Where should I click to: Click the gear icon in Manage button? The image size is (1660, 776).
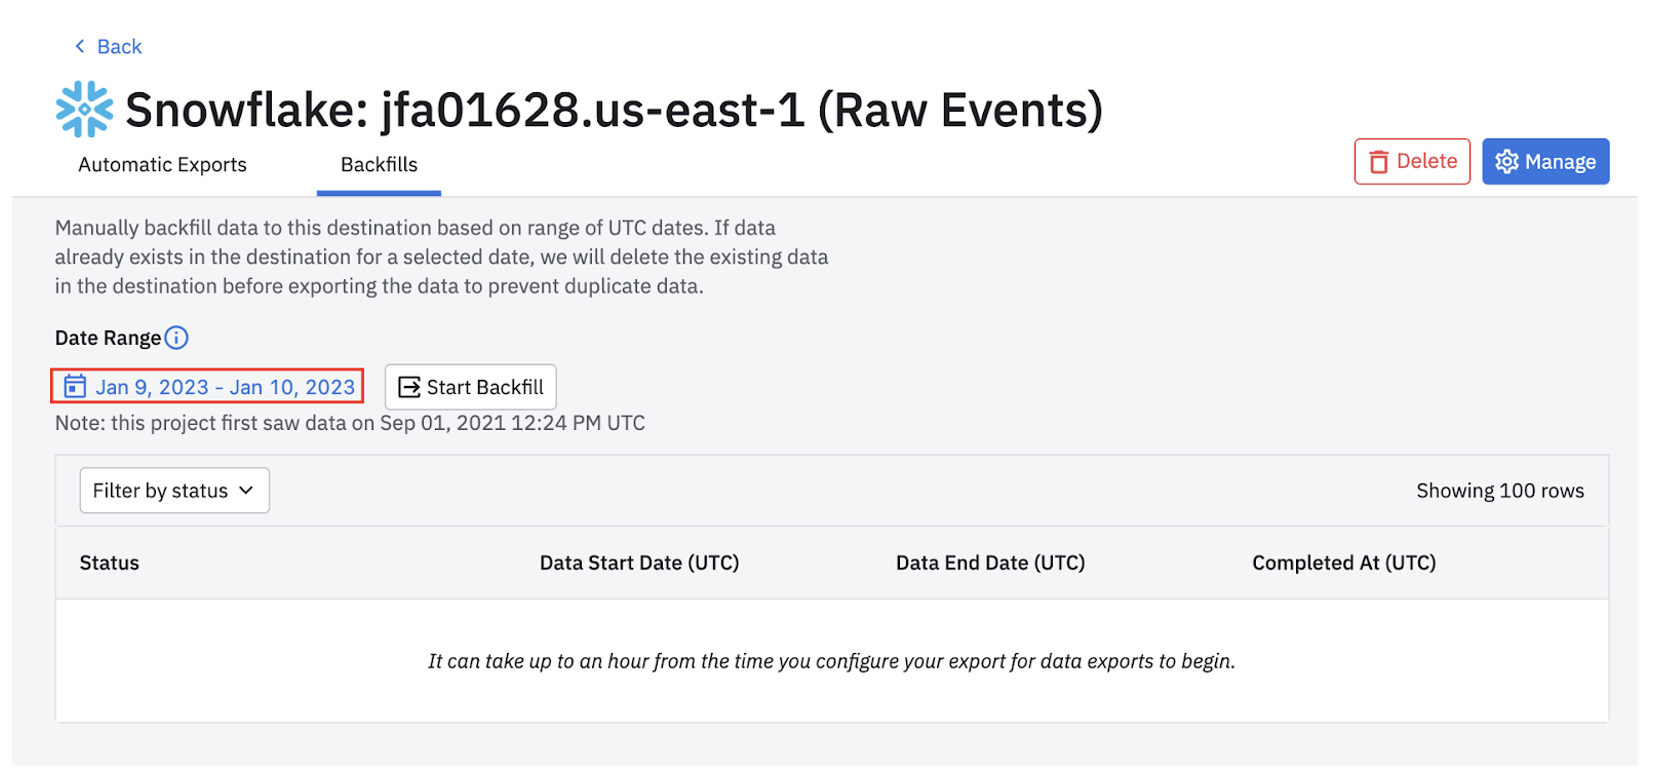pos(1506,162)
